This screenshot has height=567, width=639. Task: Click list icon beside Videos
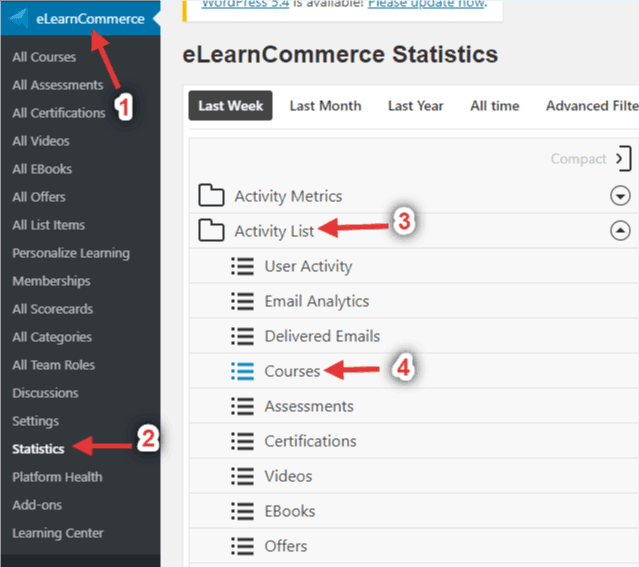pos(242,476)
